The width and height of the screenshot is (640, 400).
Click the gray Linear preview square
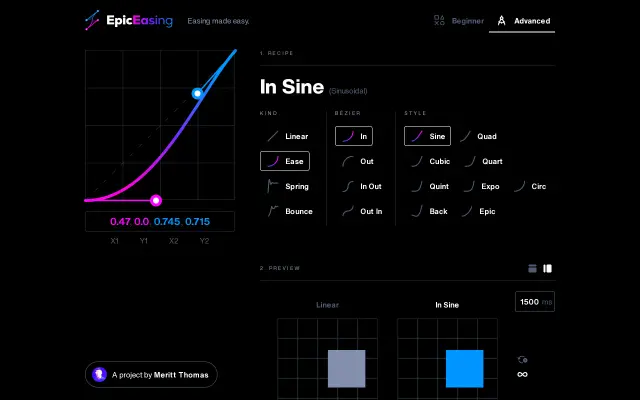pyautogui.click(x=347, y=369)
